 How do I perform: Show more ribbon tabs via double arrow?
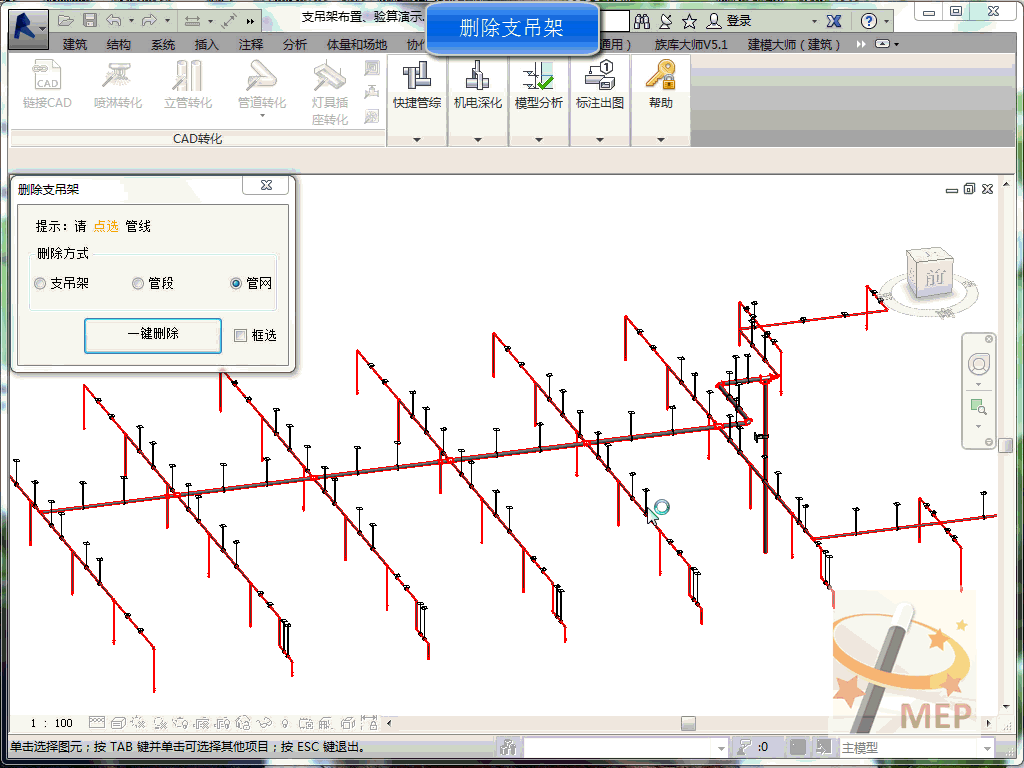point(861,44)
